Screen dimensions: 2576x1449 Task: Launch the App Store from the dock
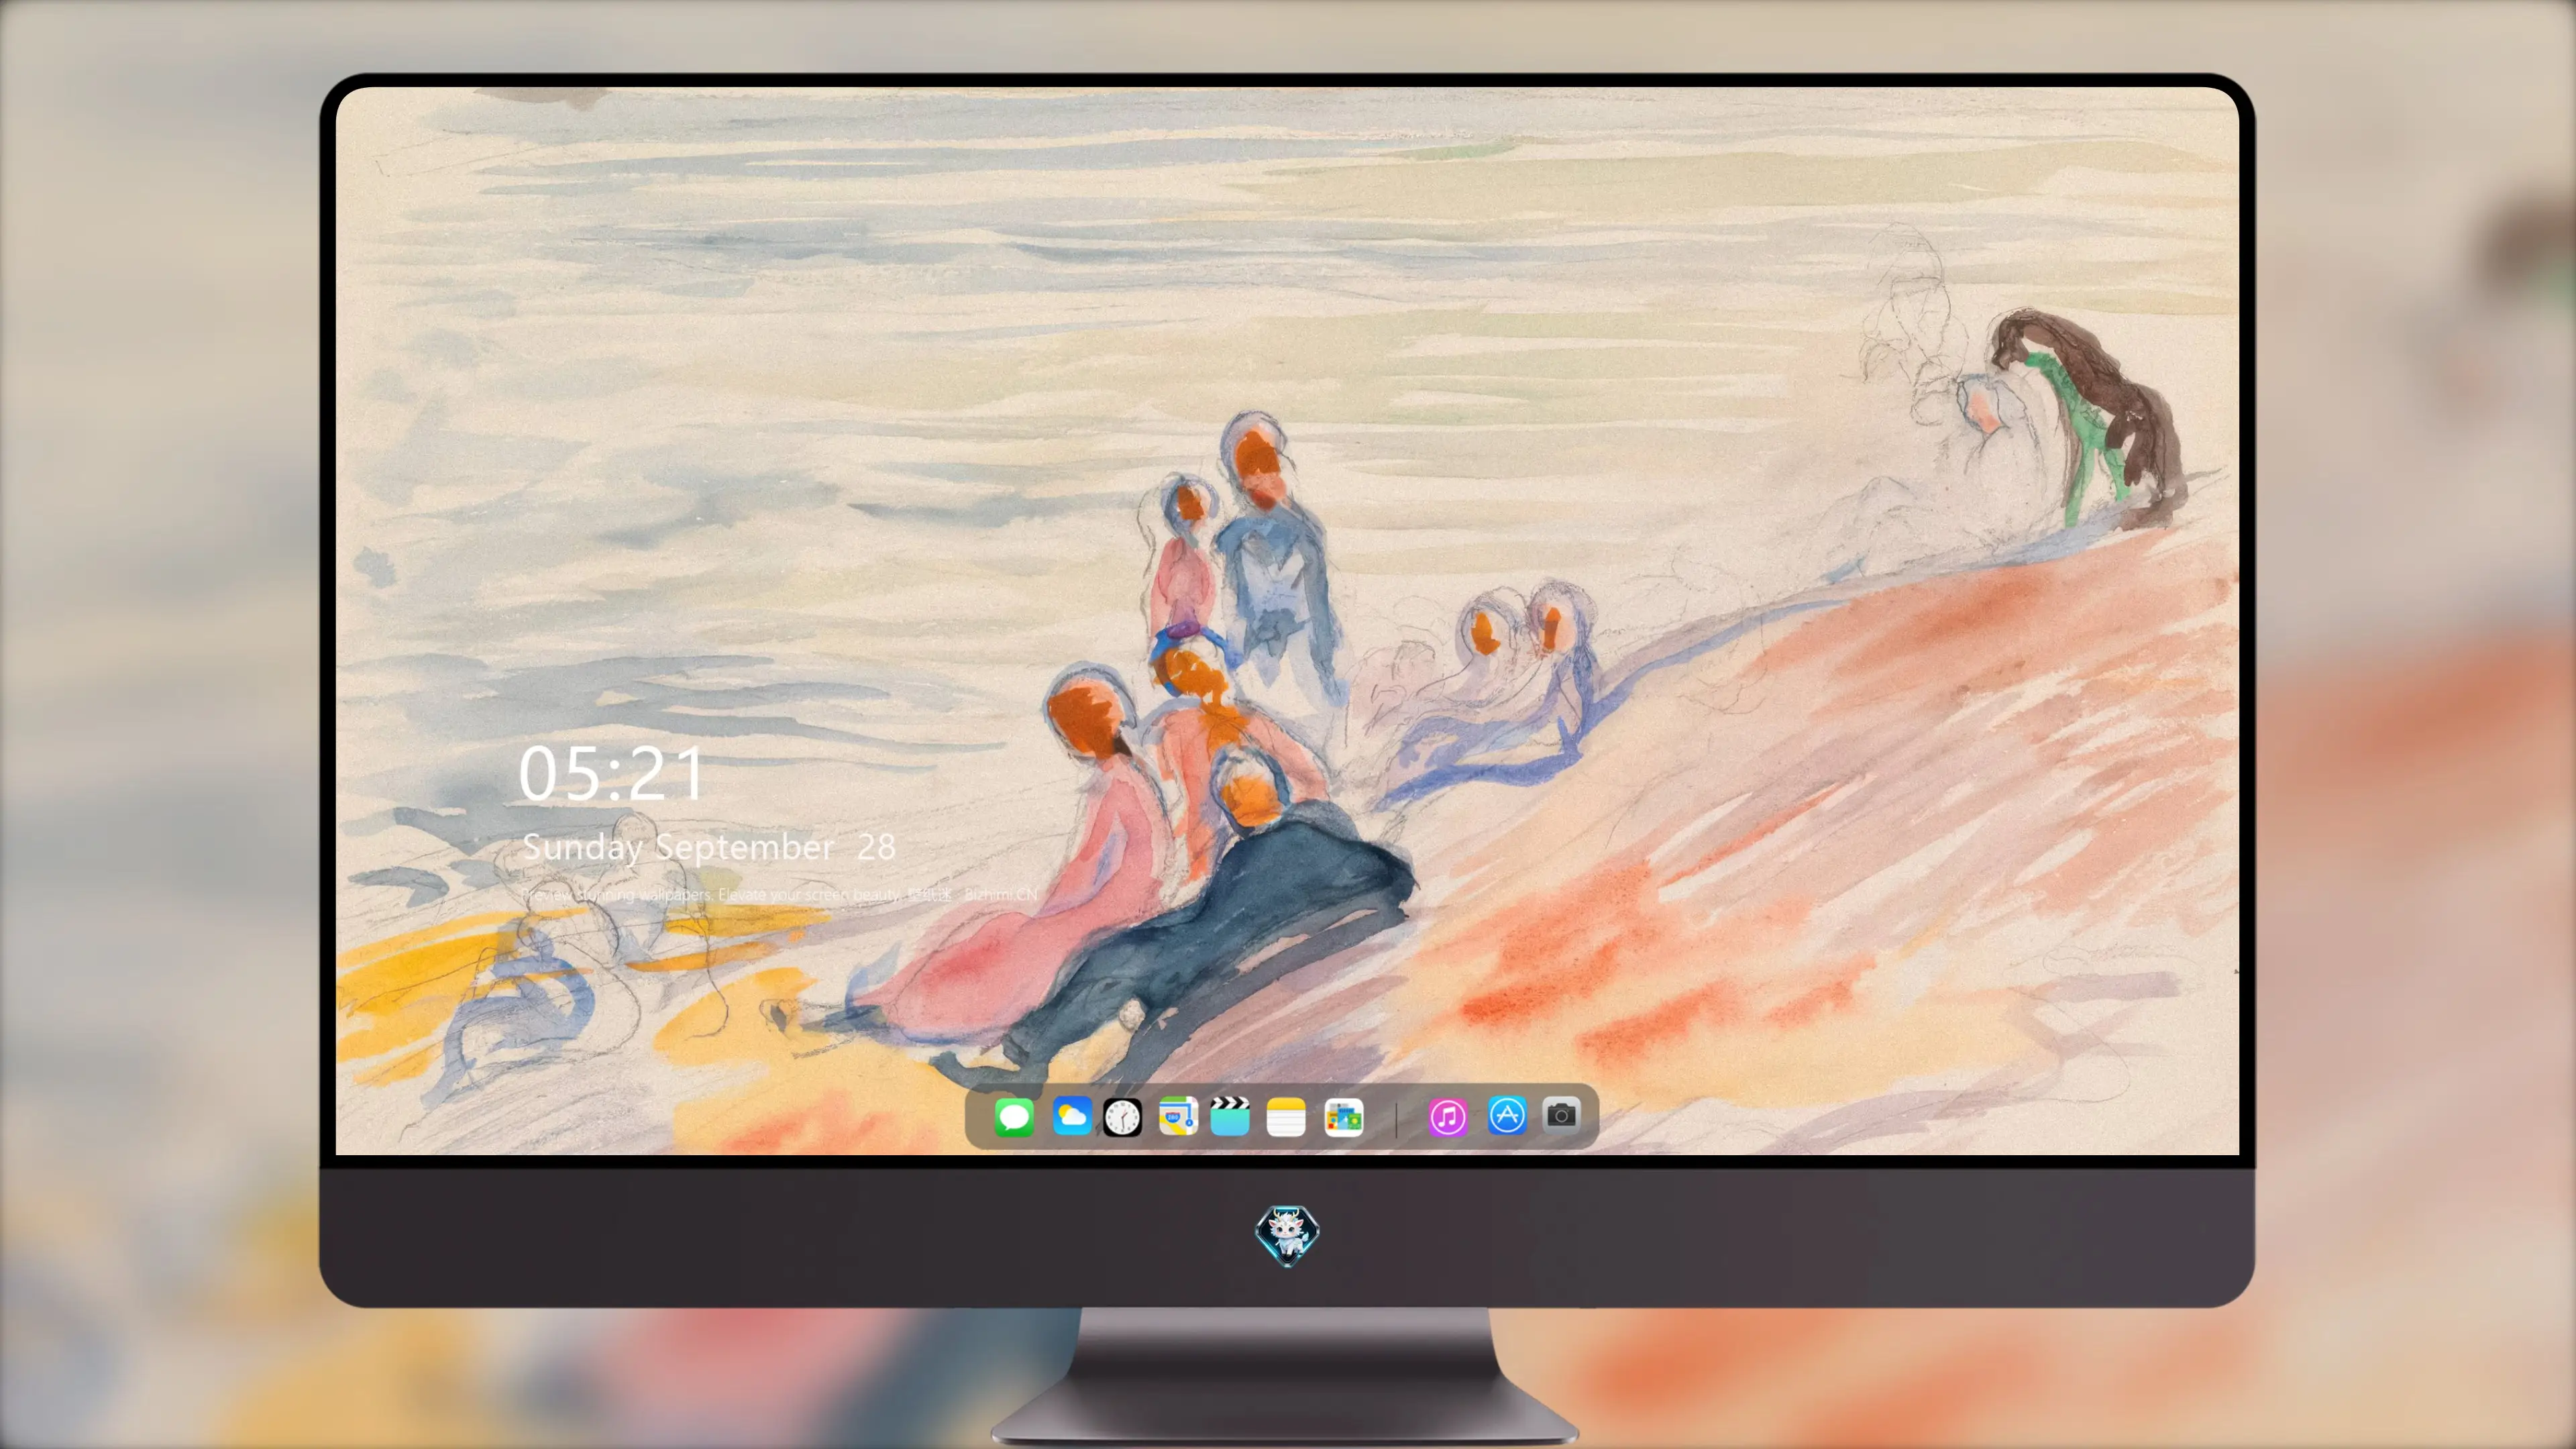pos(1507,1115)
